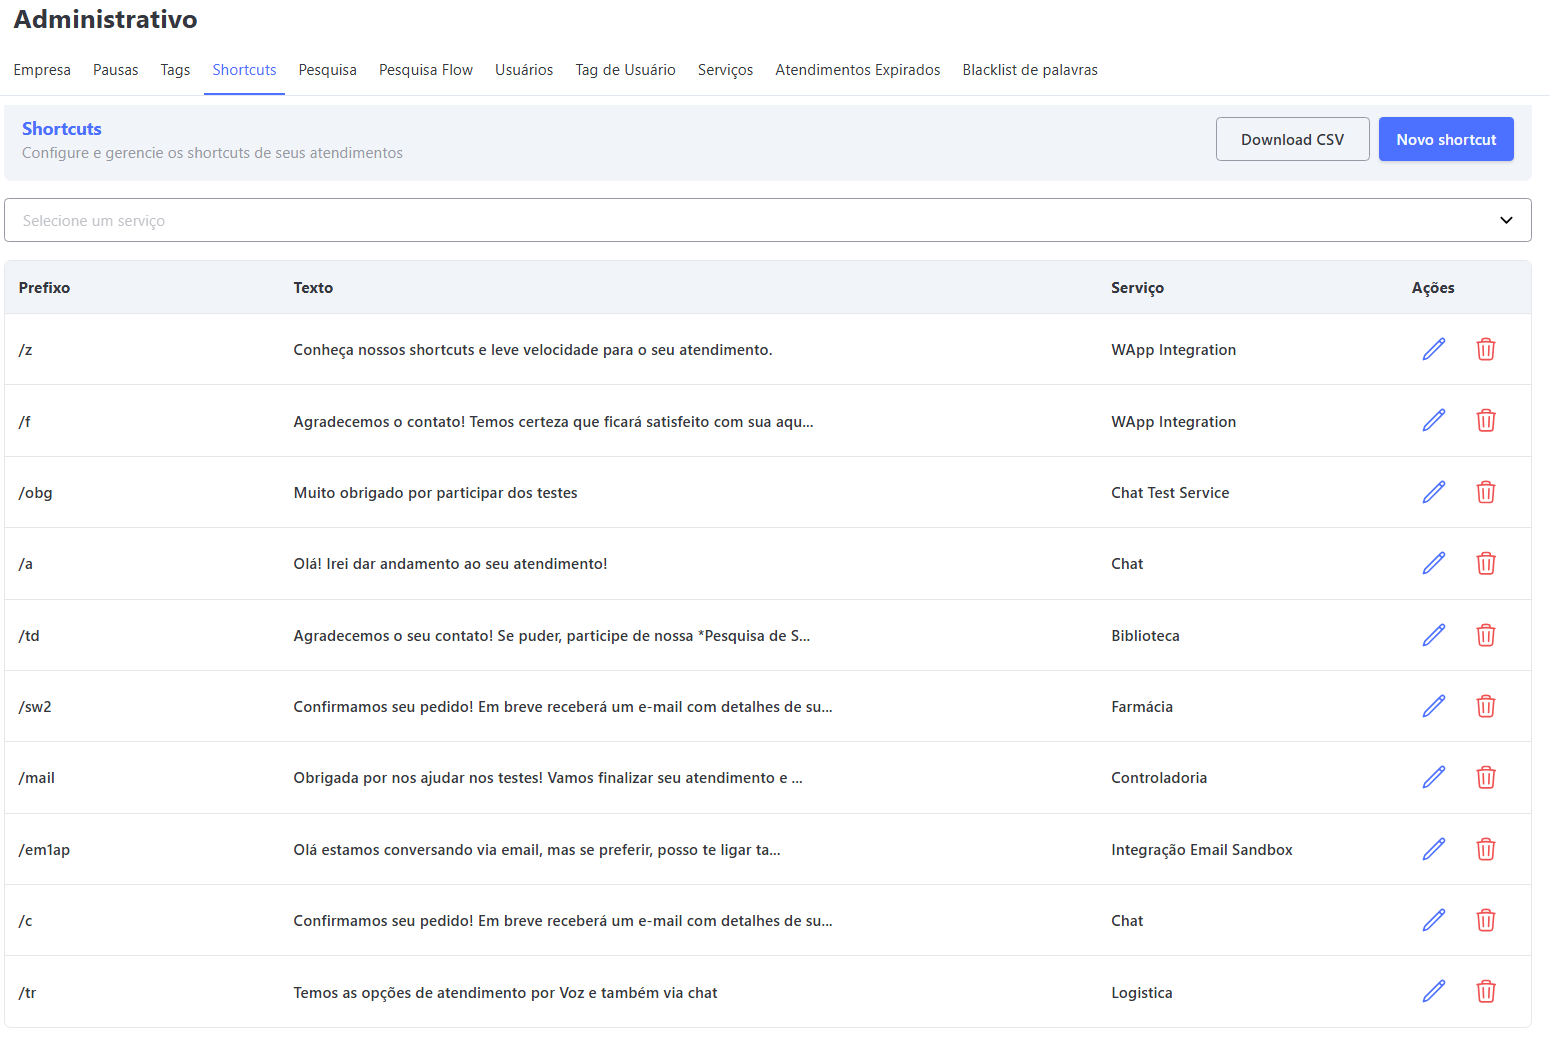The width and height of the screenshot is (1550, 1043).
Task: Delete the /sw2 shortcut via the trash icon
Action: (1486, 706)
